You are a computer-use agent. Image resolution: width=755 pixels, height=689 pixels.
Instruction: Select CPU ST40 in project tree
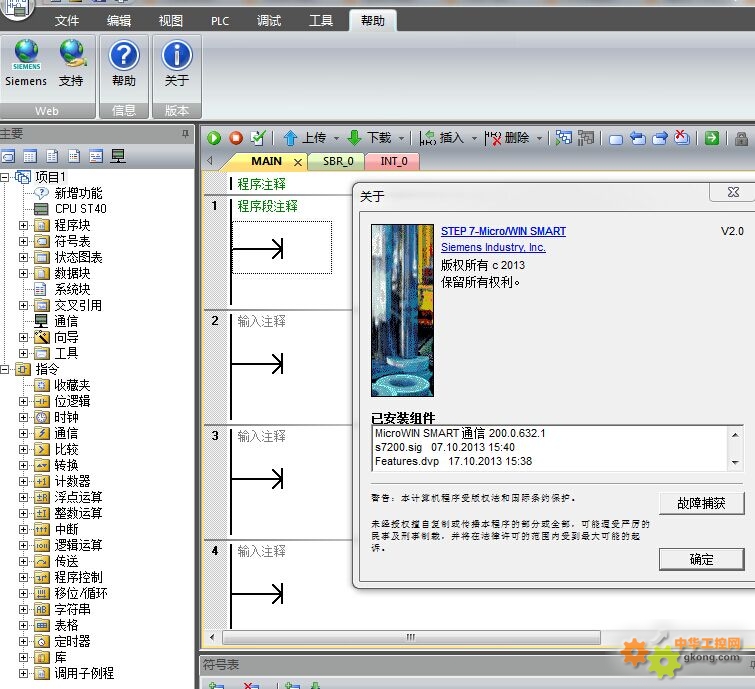[80, 209]
